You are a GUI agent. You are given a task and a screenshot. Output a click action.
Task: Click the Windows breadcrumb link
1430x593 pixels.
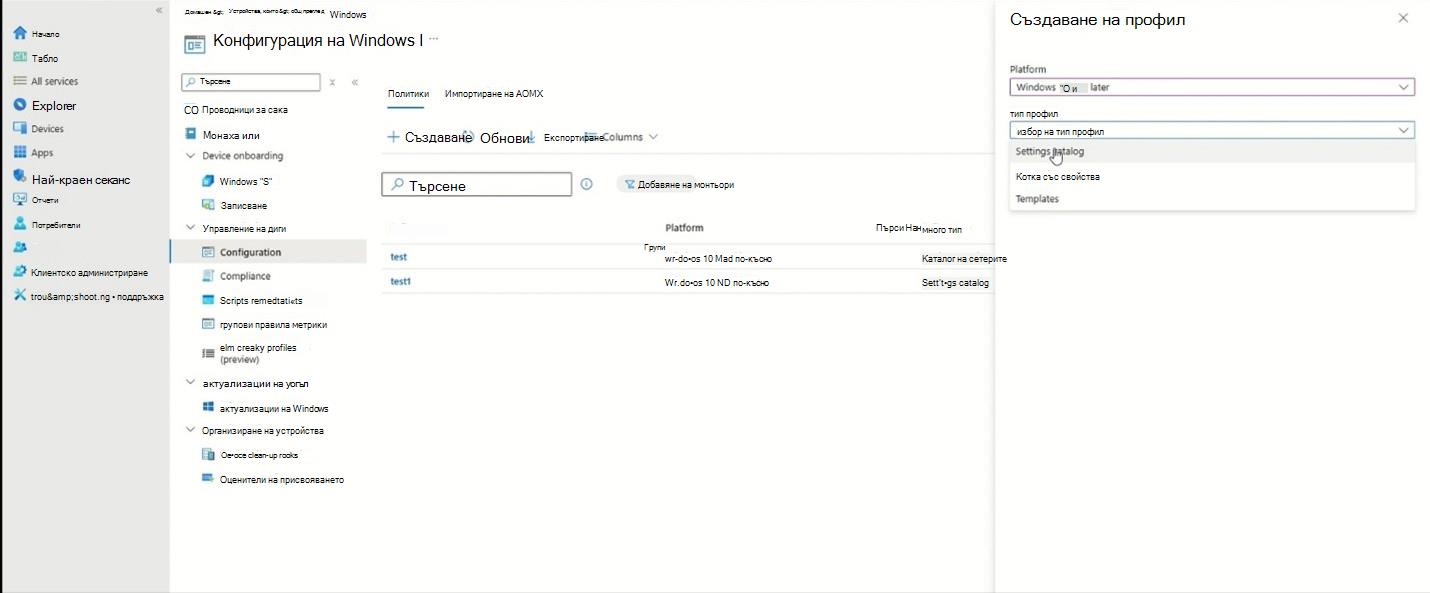coord(348,15)
